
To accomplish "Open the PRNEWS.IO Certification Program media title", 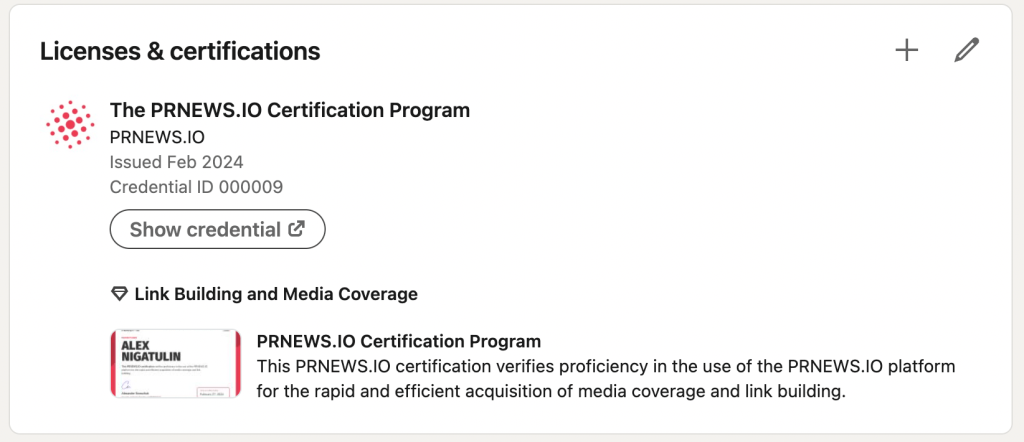I will click(x=399, y=341).
